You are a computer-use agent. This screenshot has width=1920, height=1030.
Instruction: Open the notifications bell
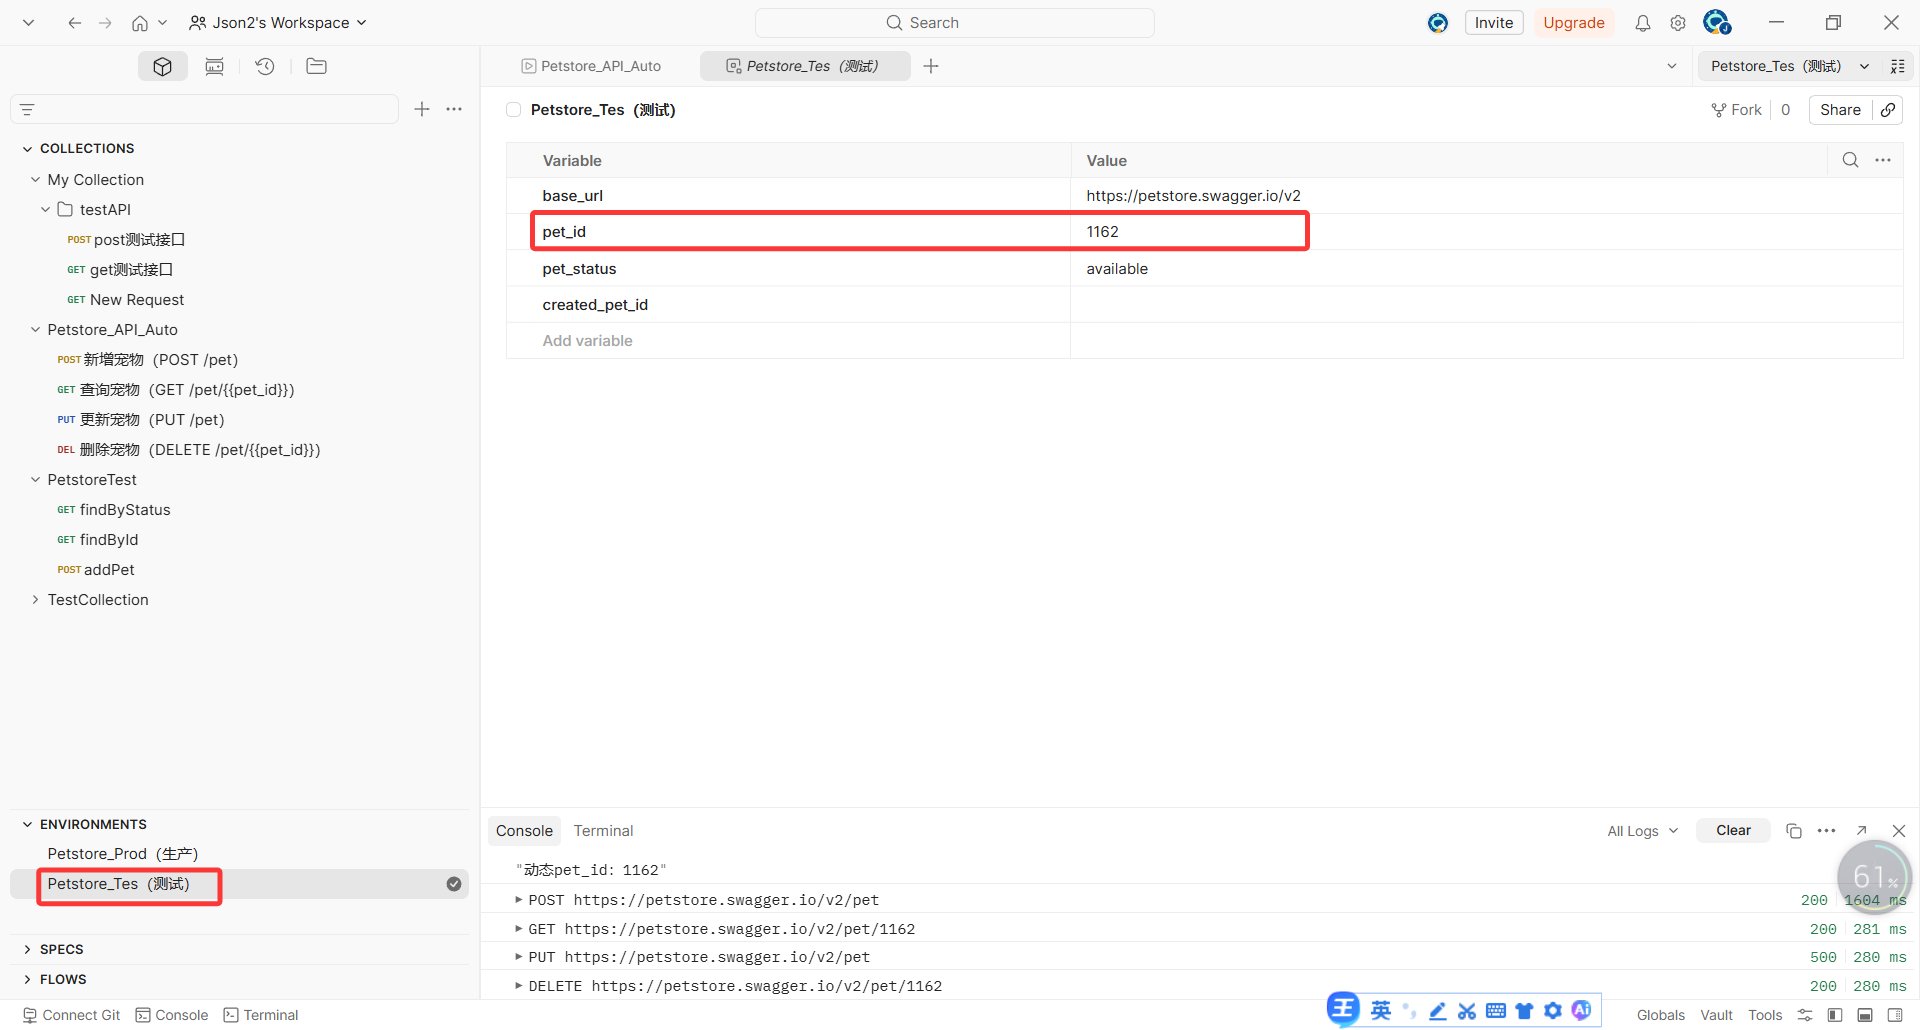coord(1643,23)
